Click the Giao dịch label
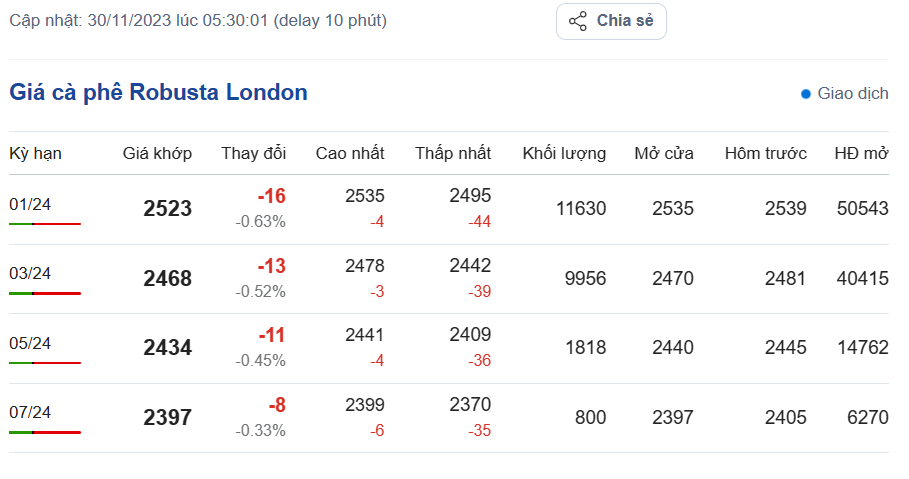Viewport: 909px width, 479px height. tap(853, 94)
